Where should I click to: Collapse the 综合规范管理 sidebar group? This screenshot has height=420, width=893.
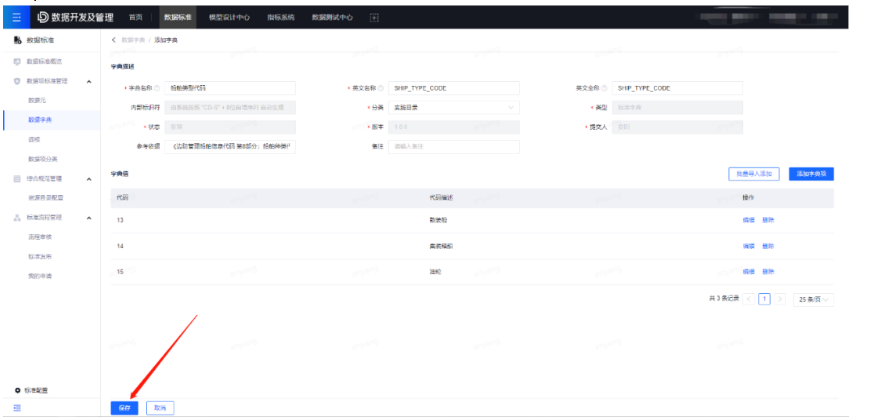pos(89,179)
